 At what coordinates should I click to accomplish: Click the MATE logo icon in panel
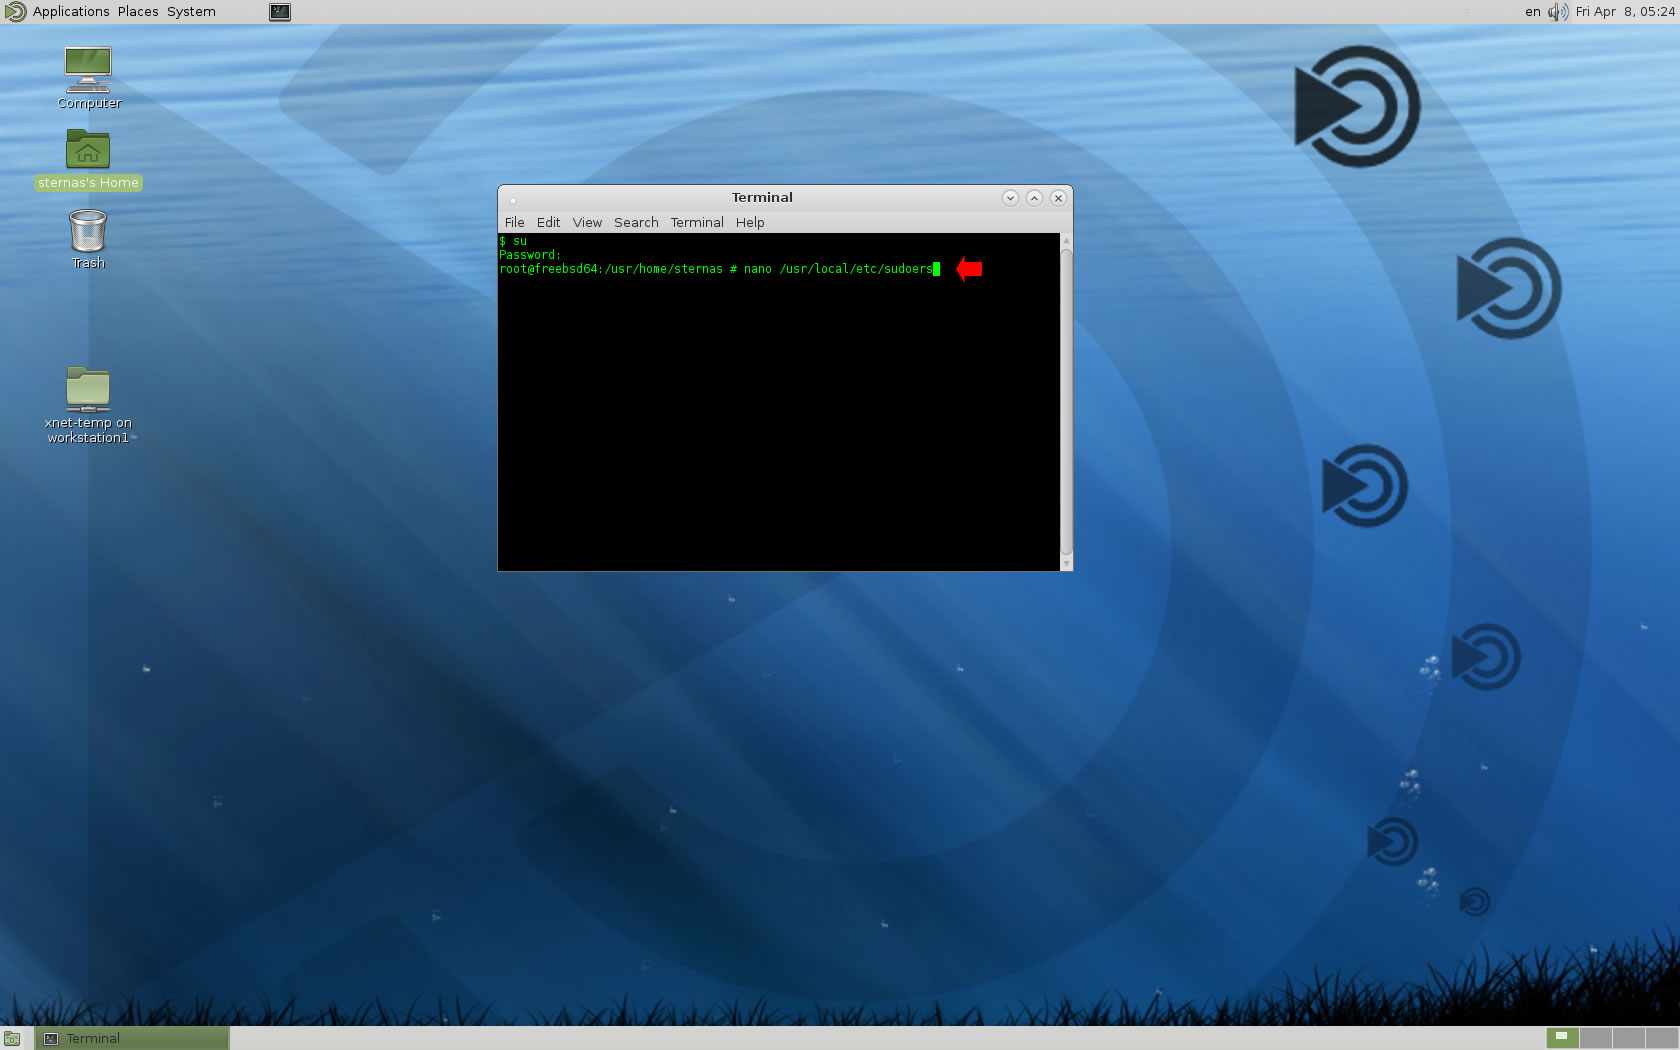click(x=15, y=12)
